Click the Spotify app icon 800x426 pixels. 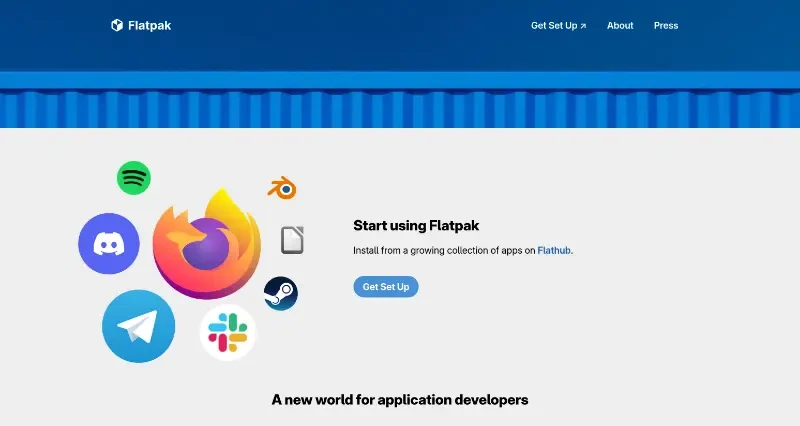coord(134,178)
